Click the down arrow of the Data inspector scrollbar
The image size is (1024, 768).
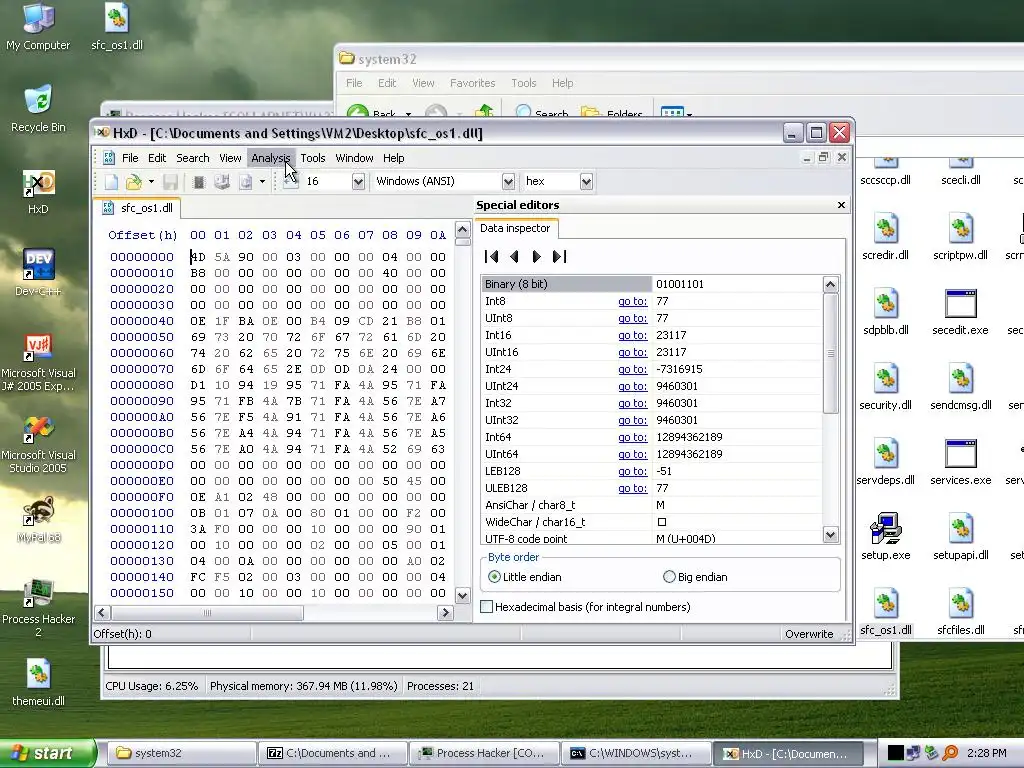click(830, 535)
